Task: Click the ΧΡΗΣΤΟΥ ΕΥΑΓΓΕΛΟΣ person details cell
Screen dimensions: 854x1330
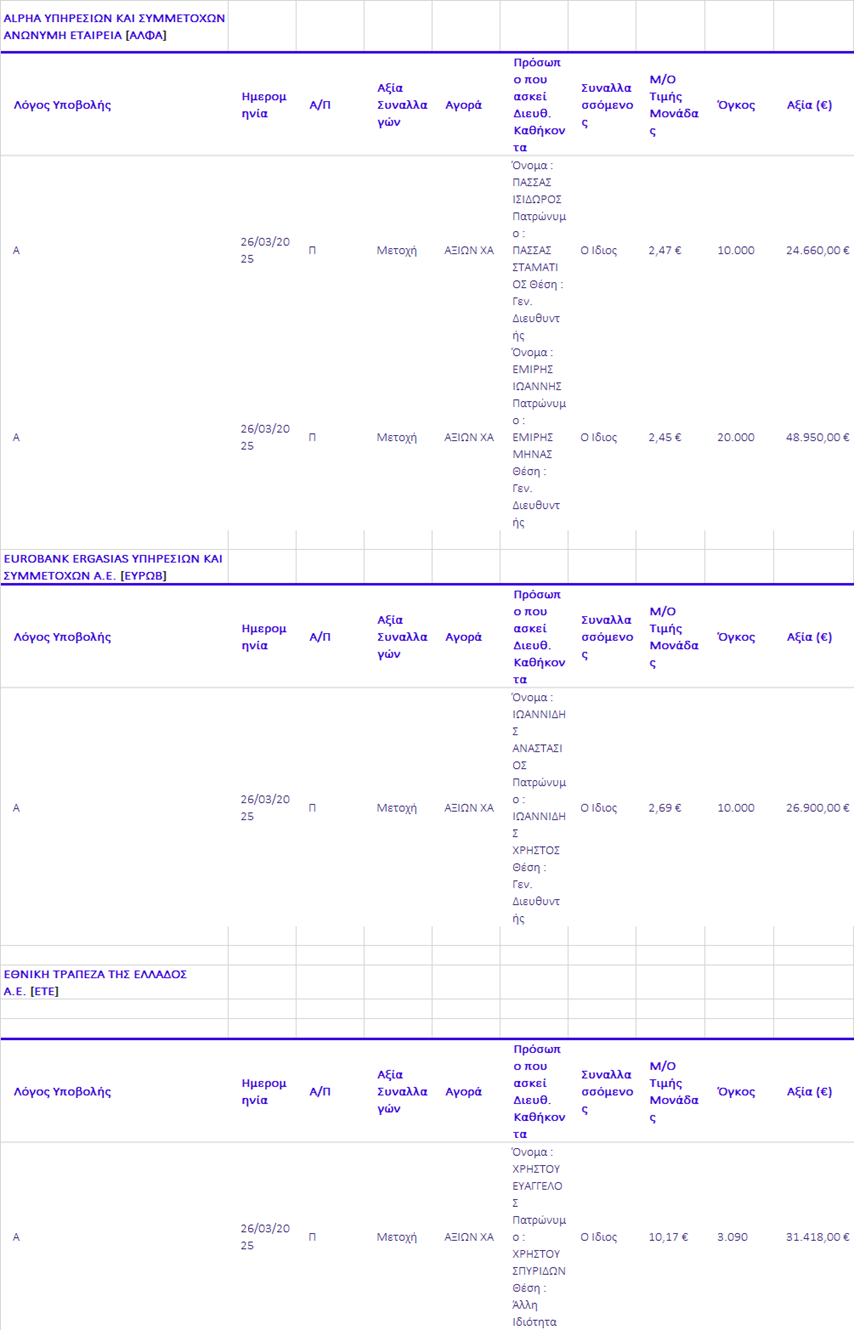Action: 538,1237
